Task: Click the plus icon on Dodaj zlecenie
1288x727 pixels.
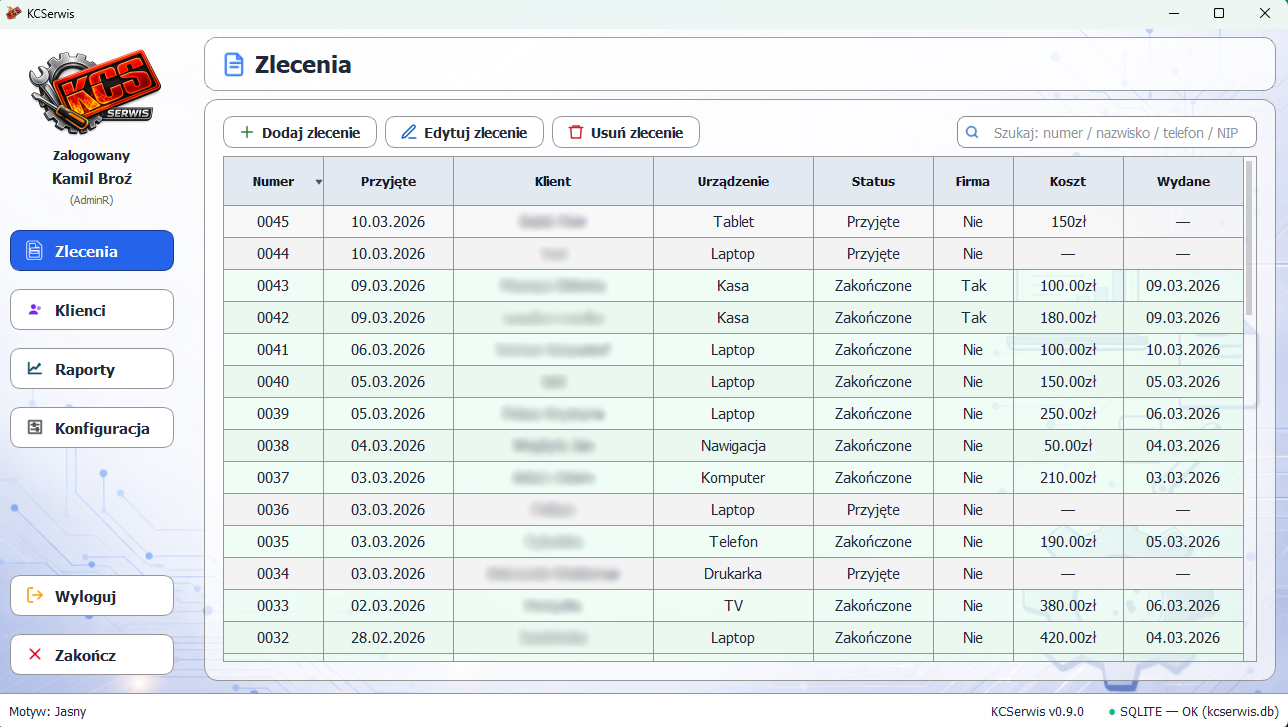Action: pyautogui.click(x=246, y=132)
